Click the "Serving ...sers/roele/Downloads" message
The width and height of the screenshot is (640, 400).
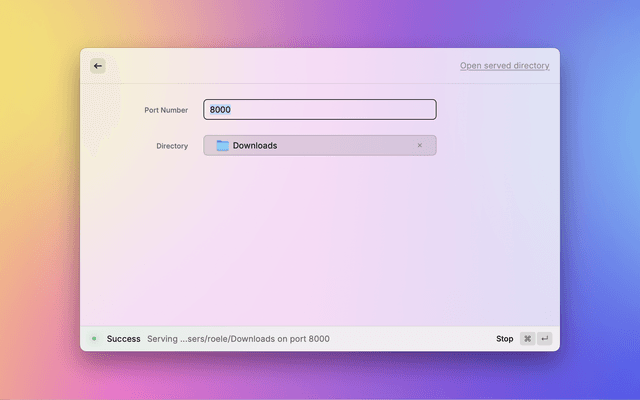[238, 339]
